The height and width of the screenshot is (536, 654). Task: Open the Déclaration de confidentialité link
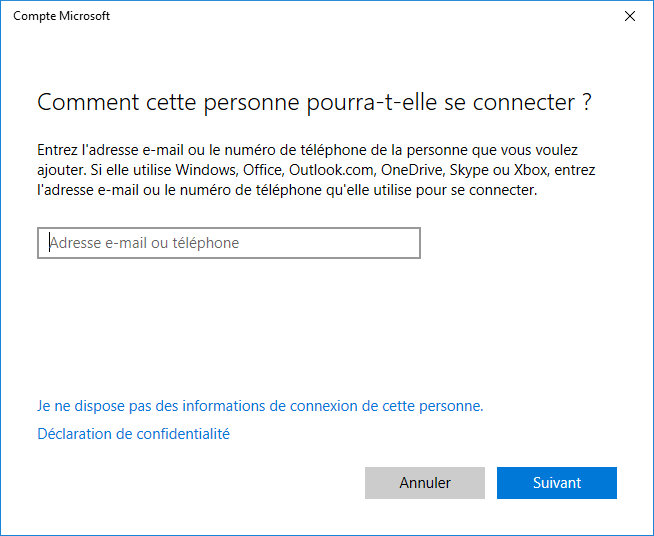[x=133, y=434]
